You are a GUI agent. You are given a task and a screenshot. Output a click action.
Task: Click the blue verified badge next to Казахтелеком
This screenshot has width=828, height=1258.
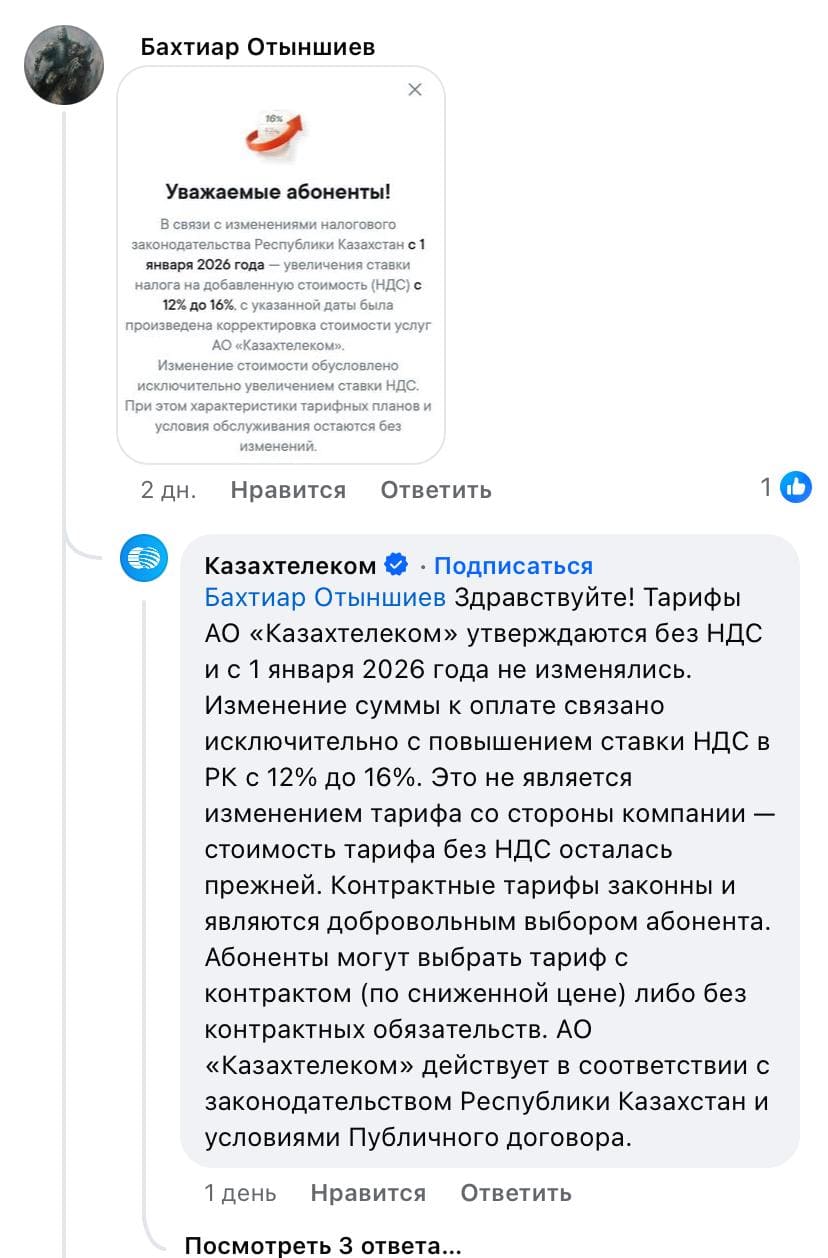pyautogui.click(x=396, y=565)
